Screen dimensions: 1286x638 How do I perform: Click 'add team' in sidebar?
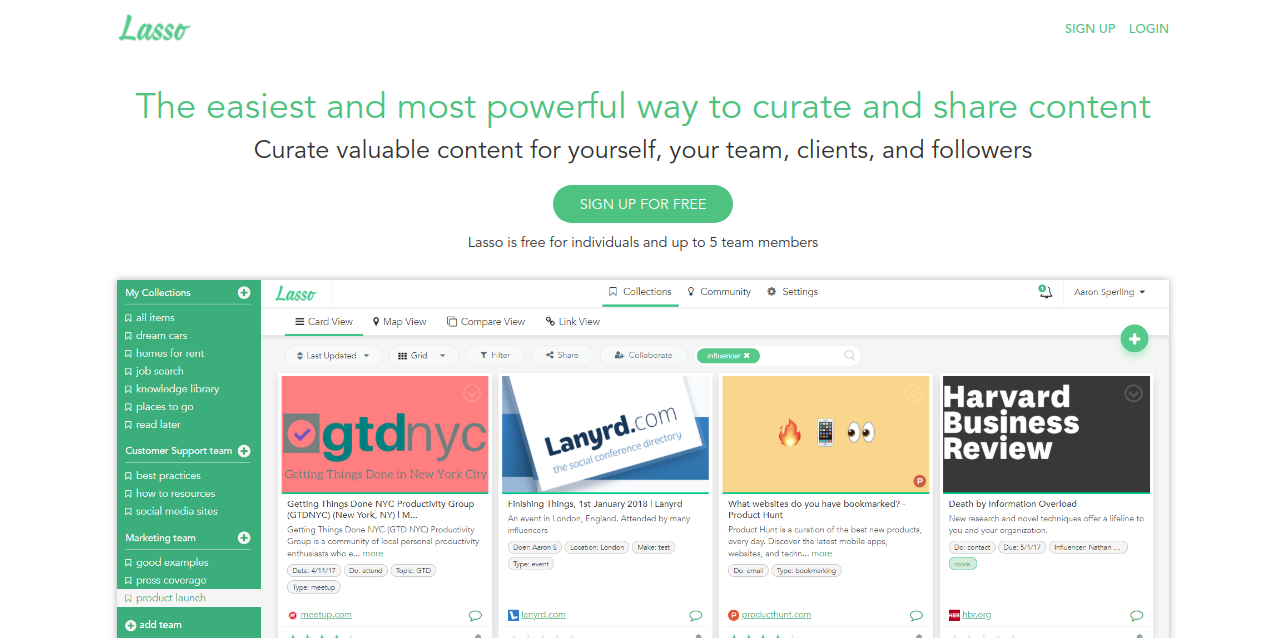click(x=153, y=625)
